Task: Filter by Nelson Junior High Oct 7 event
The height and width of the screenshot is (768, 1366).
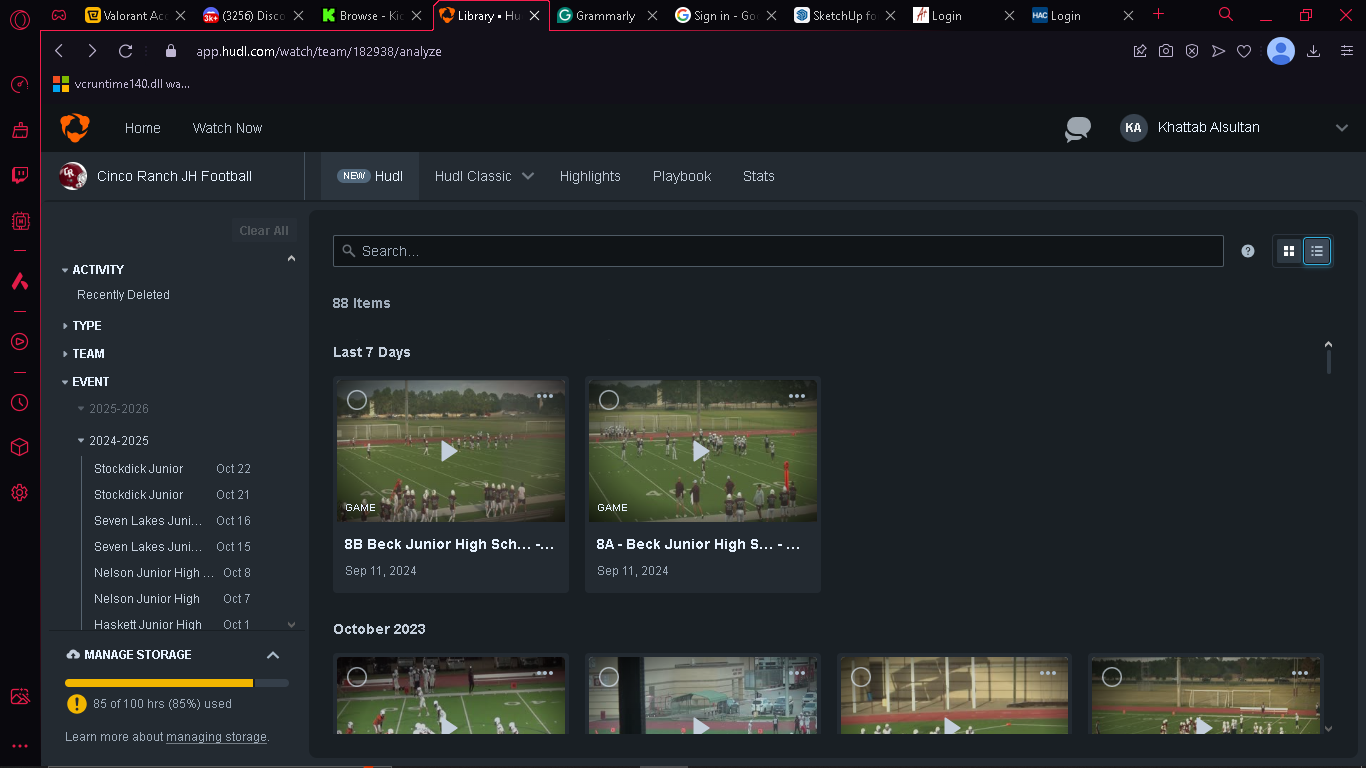Action: pyautogui.click(x=172, y=599)
